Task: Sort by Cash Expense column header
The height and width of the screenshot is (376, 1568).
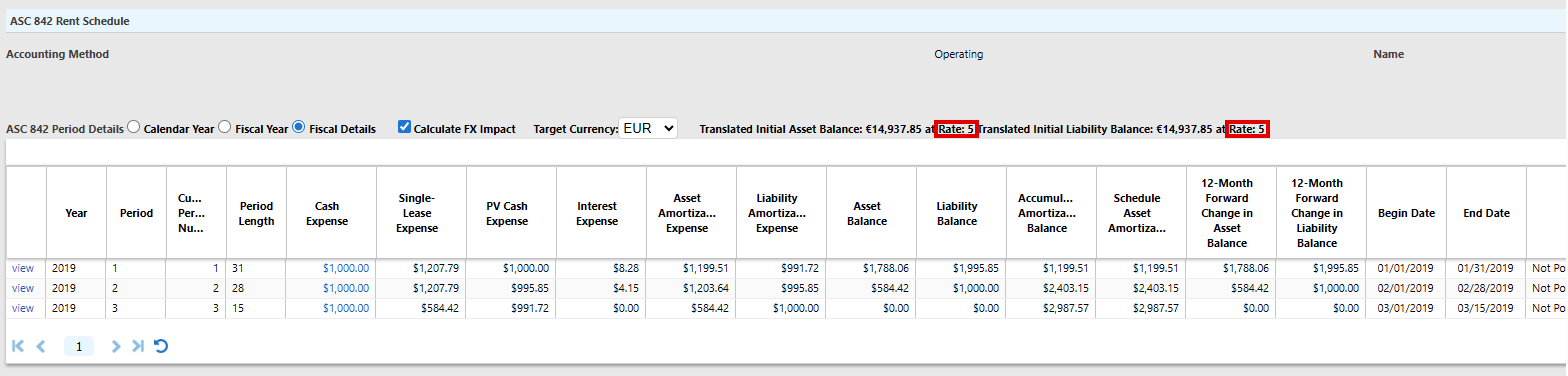Action: click(x=331, y=213)
